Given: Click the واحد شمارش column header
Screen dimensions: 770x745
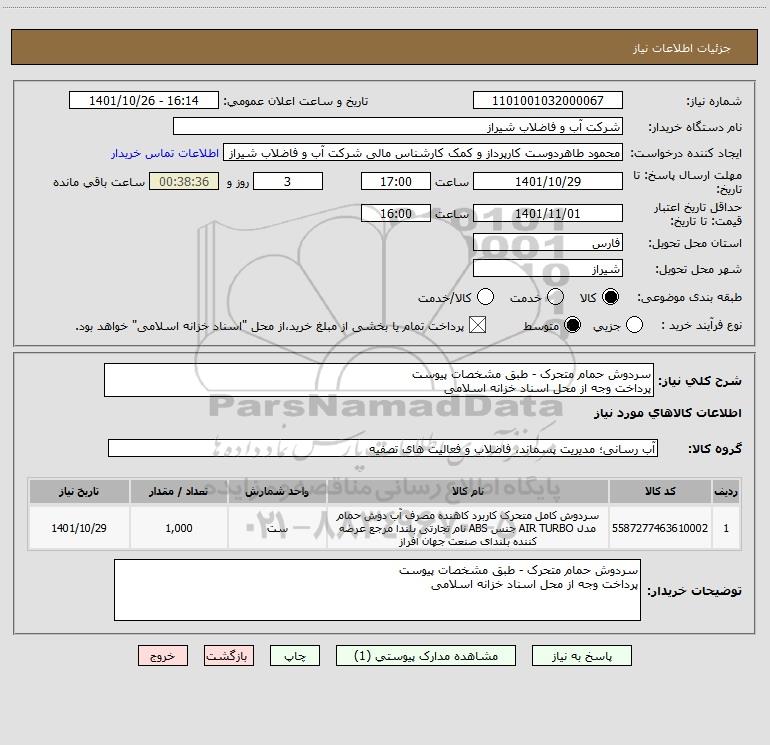Looking at the screenshot, I should tap(277, 491).
